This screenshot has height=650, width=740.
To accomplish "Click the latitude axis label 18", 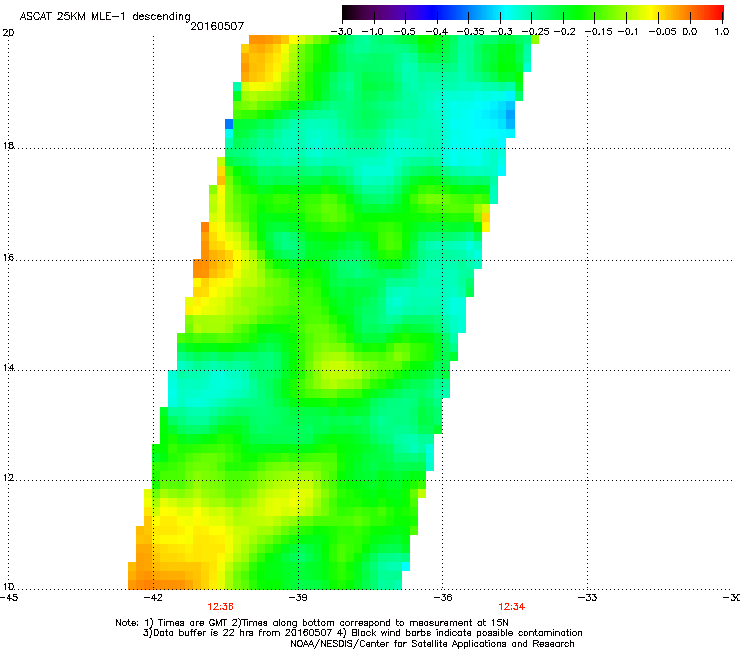I will pyautogui.click(x=8, y=145).
